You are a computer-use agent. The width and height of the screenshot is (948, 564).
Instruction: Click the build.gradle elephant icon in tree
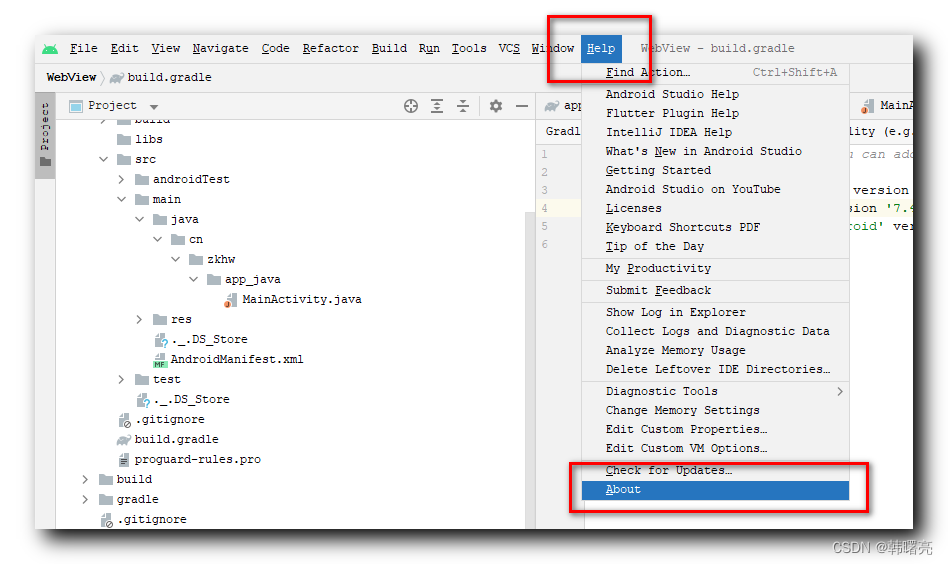pos(124,439)
